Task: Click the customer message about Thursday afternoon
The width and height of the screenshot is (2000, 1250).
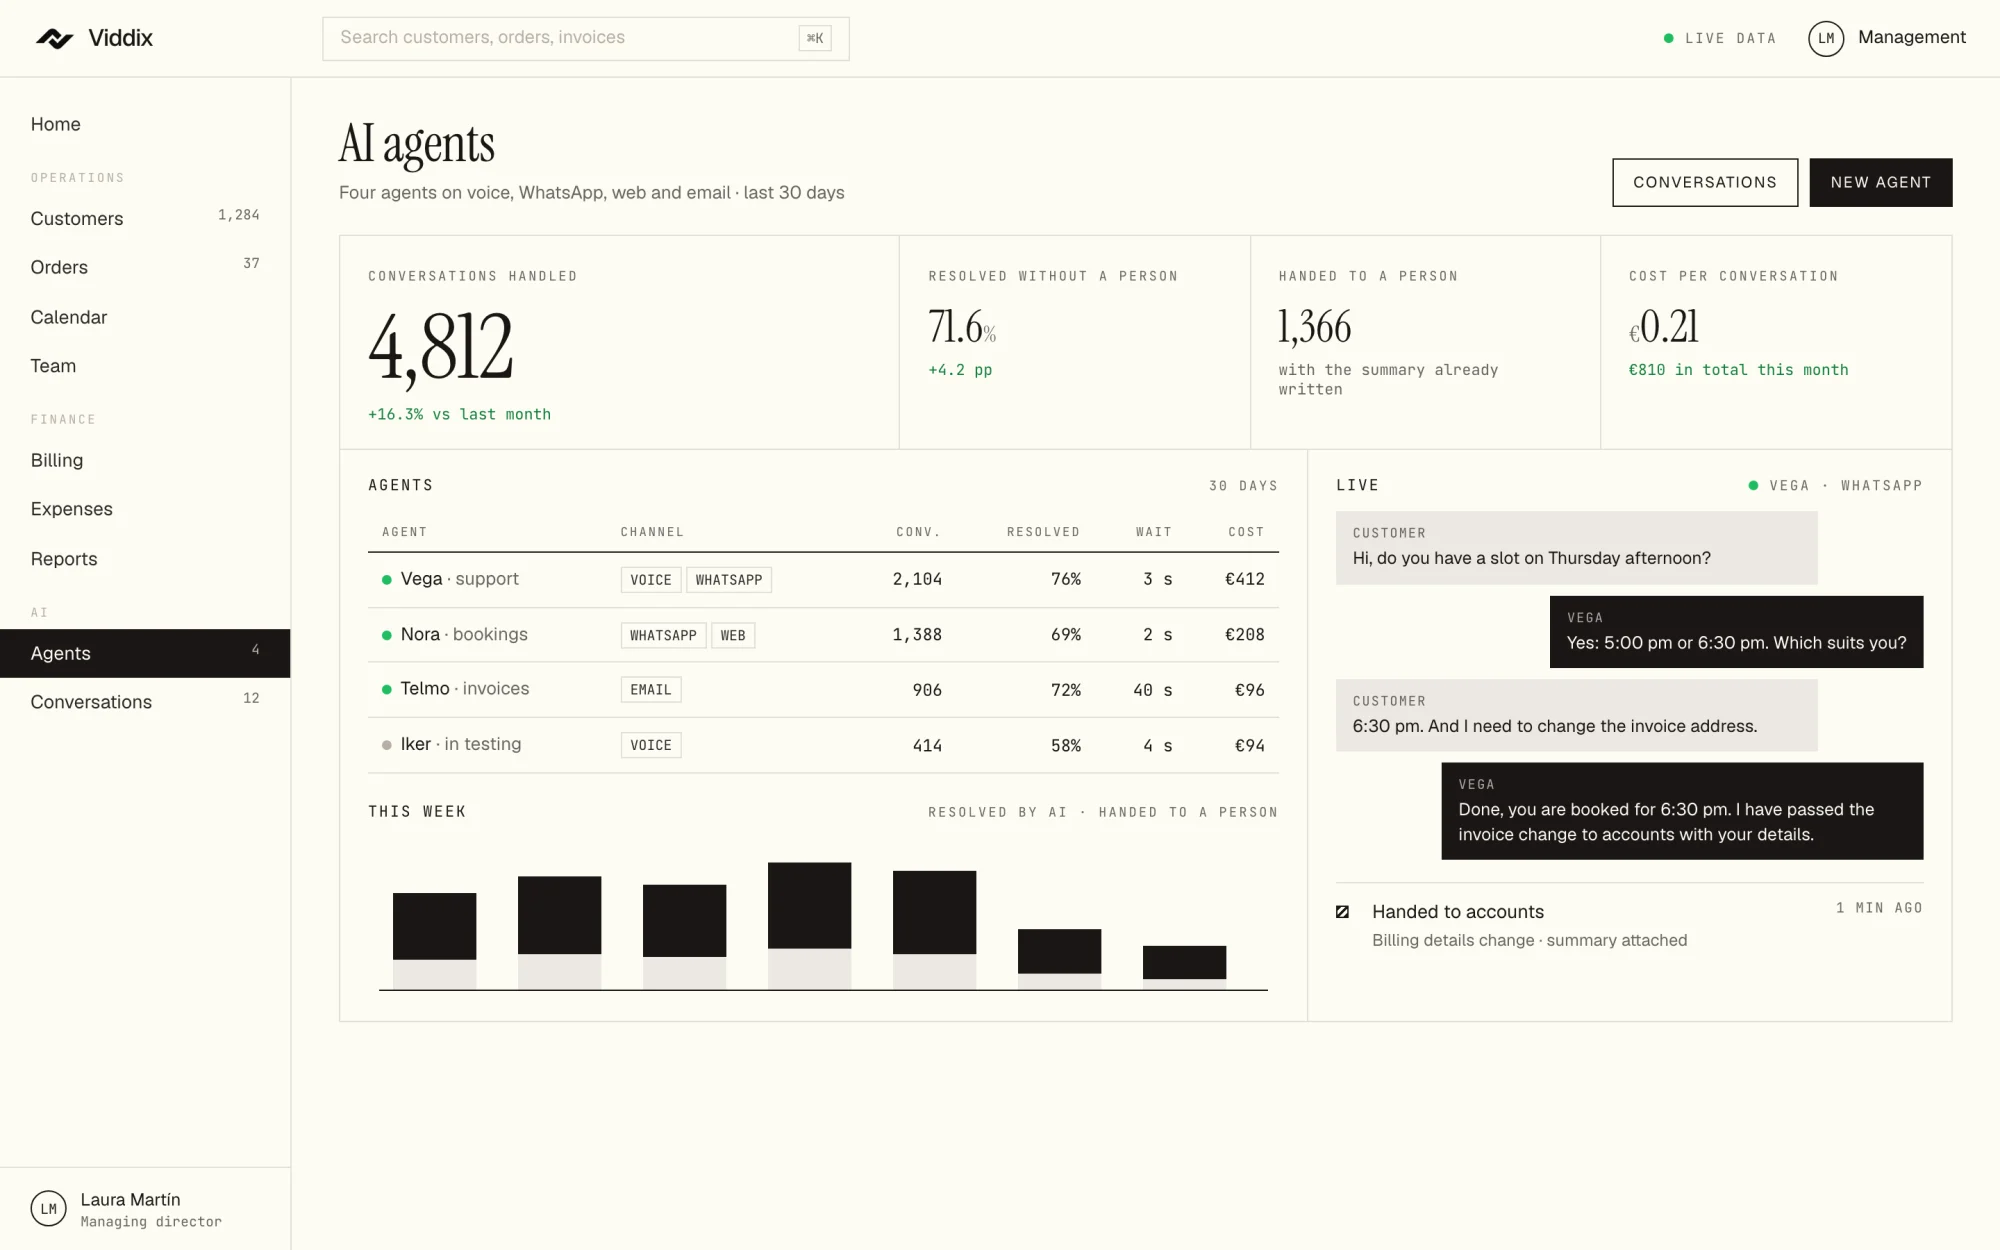Action: coord(1576,548)
